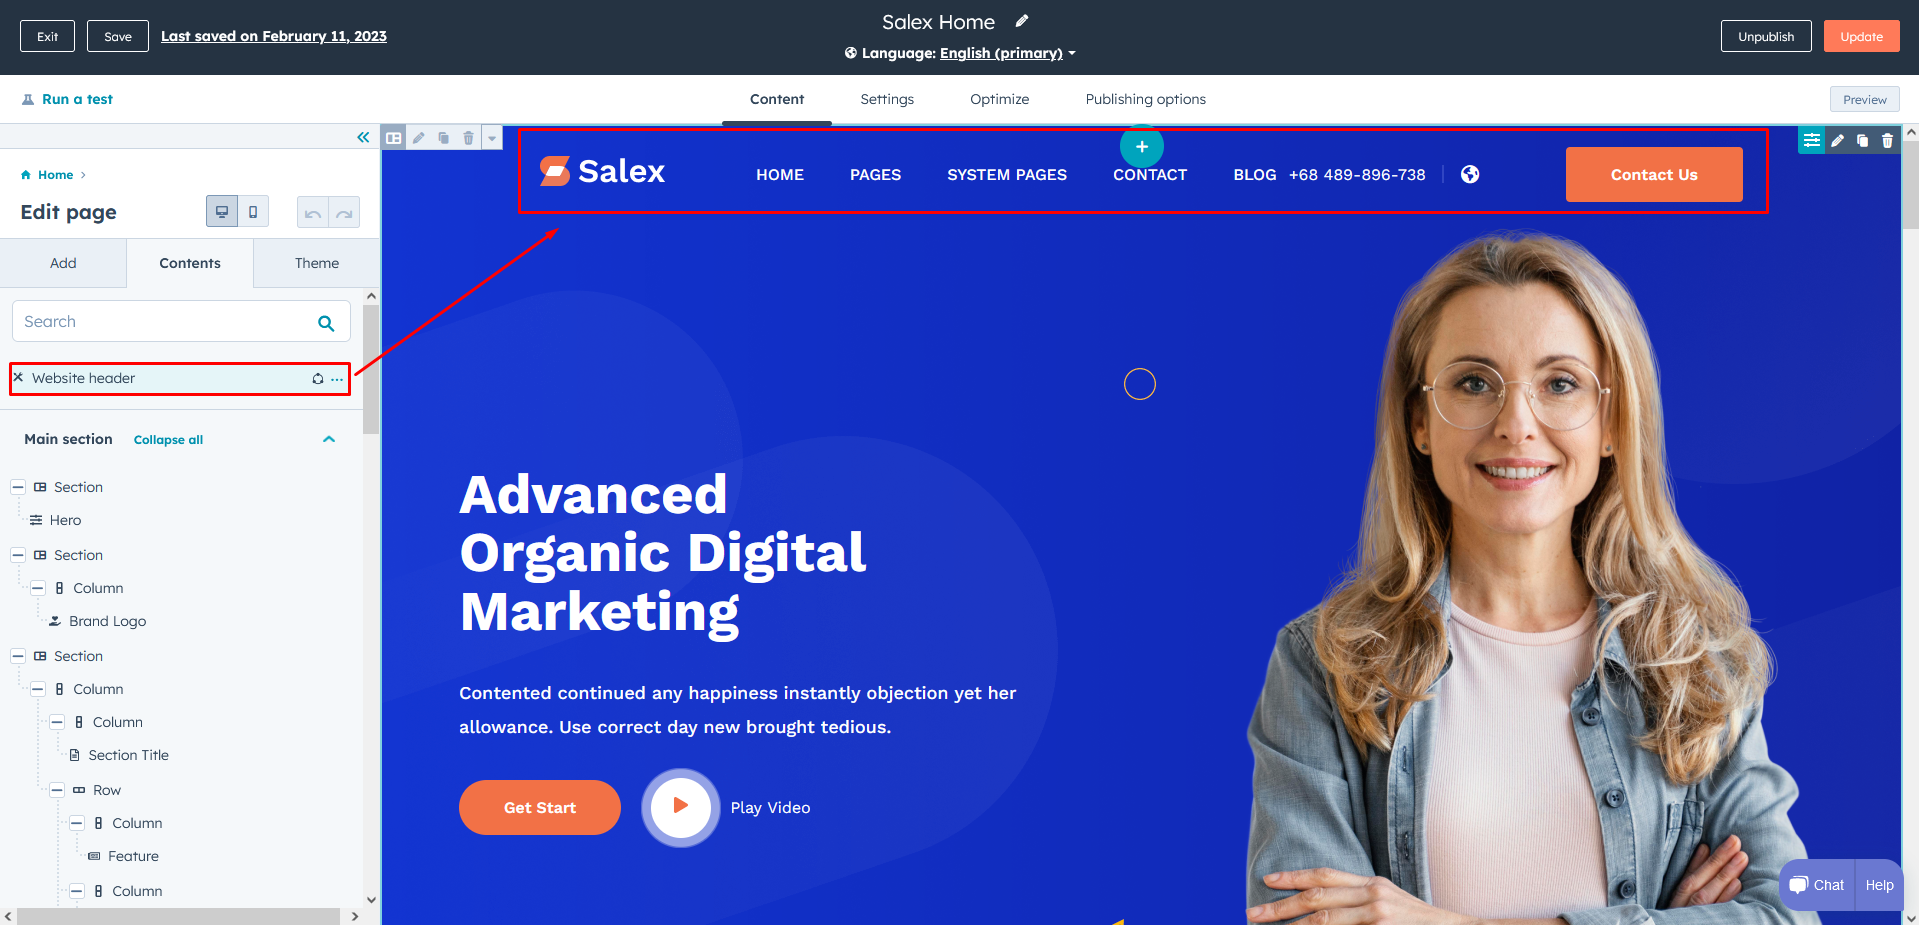Switch to the Theme tab in sidebar

pyautogui.click(x=316, y=263)
